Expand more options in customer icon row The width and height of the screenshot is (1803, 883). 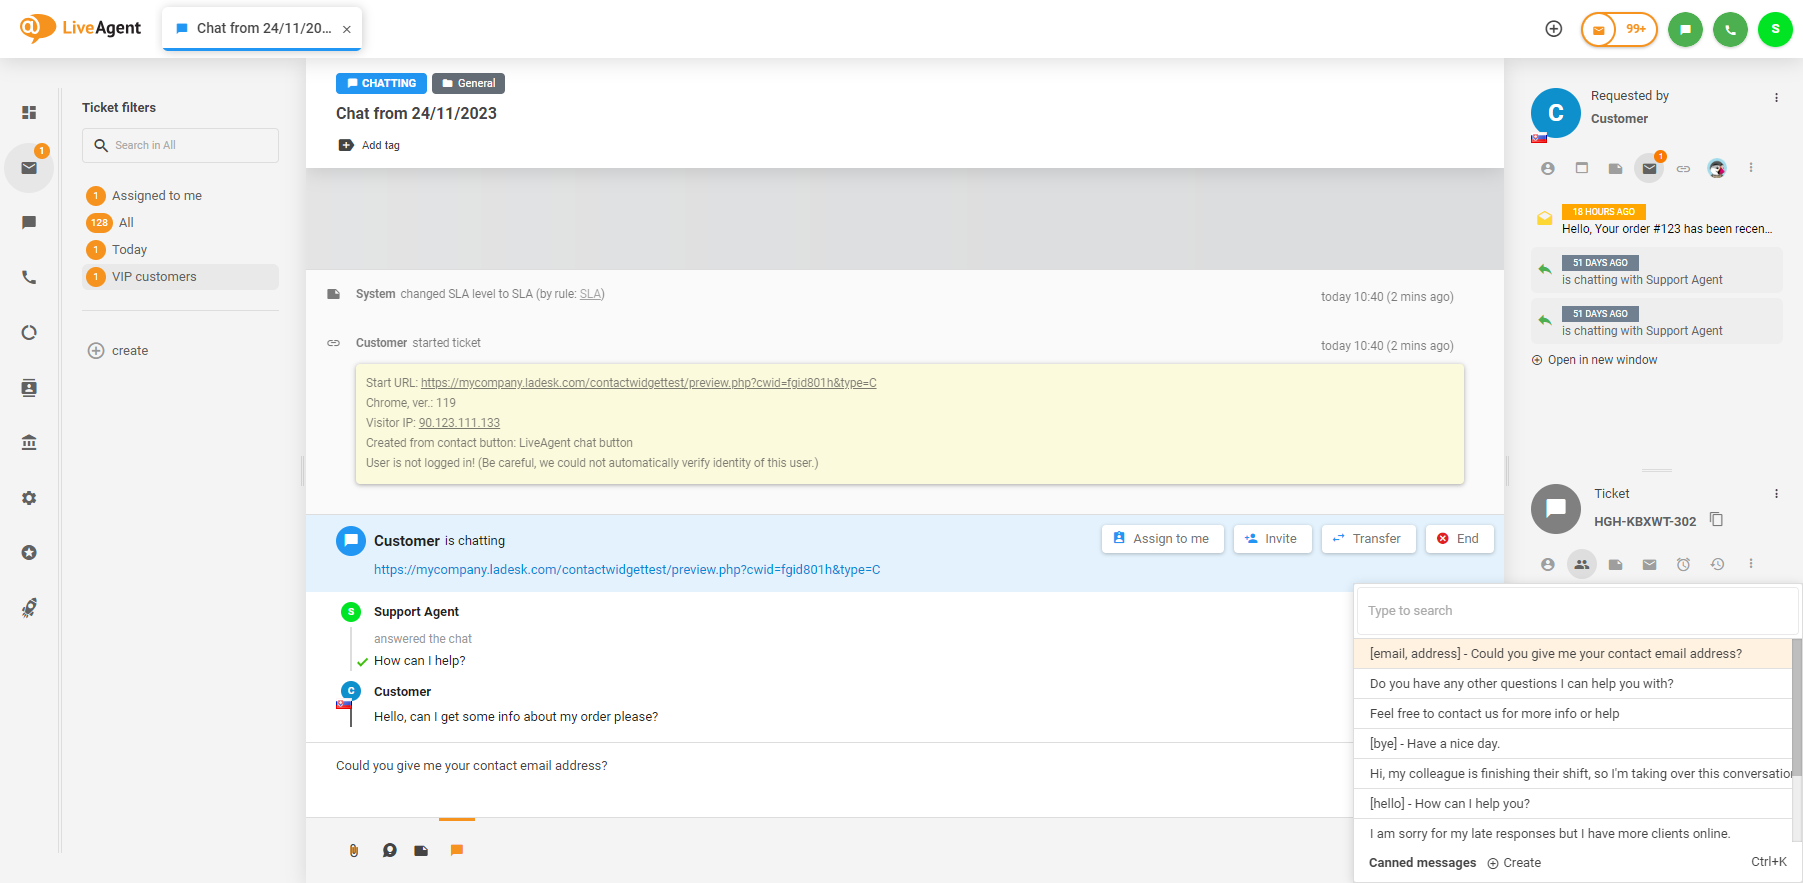tap(1751, 168)
